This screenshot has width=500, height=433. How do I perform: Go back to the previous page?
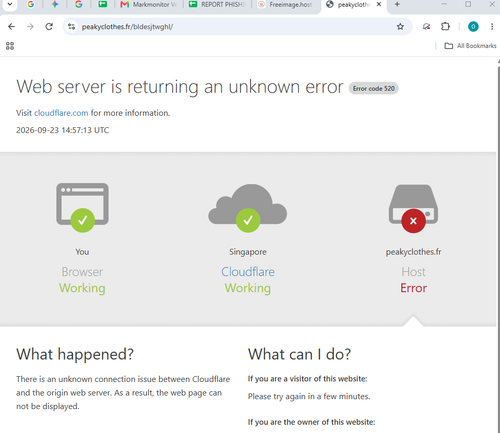[x=11, y=27]
